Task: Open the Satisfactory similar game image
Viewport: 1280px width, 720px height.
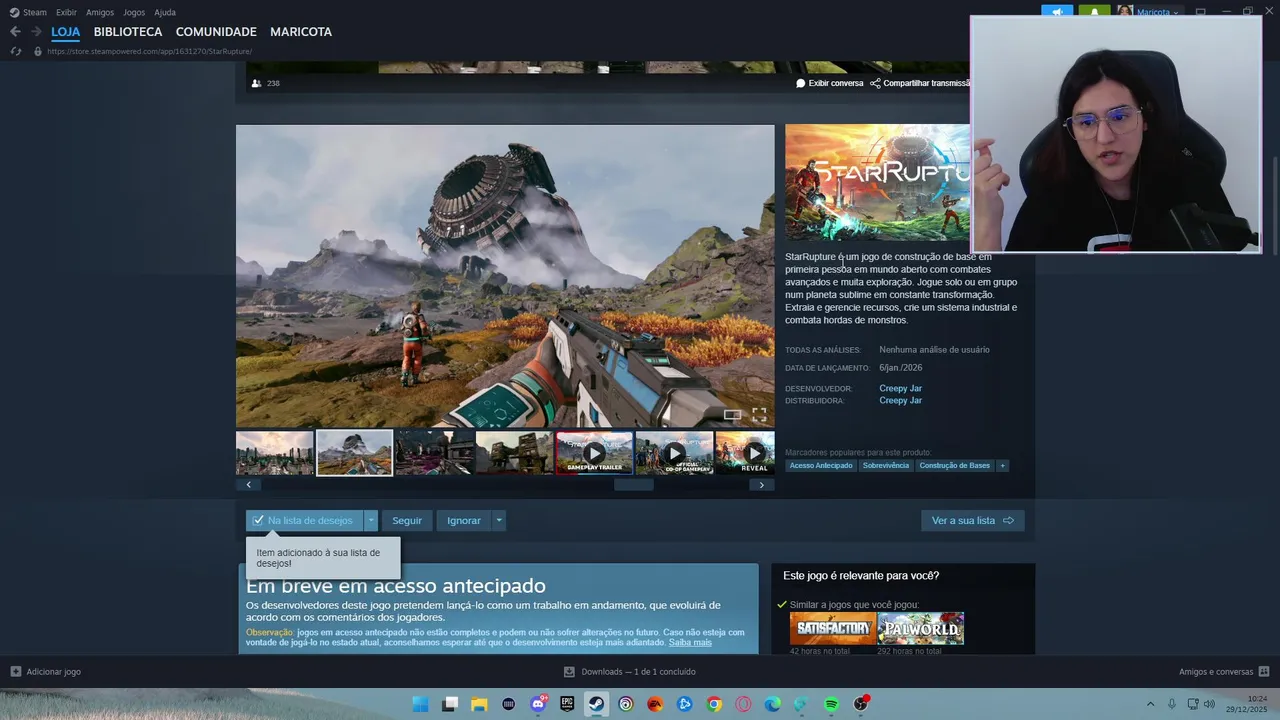Action: coord(833,628)
